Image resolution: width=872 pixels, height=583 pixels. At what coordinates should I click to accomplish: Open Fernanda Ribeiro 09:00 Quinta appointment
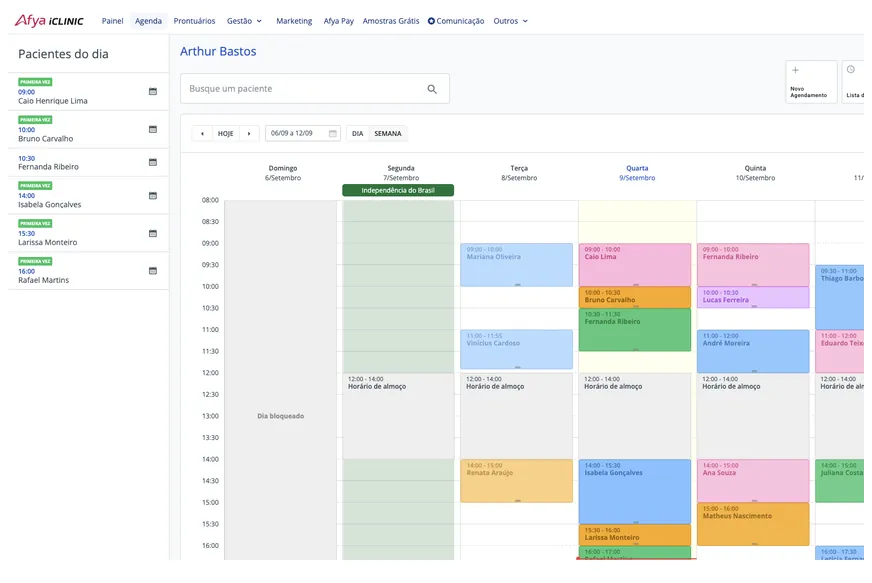pos(753,265)
